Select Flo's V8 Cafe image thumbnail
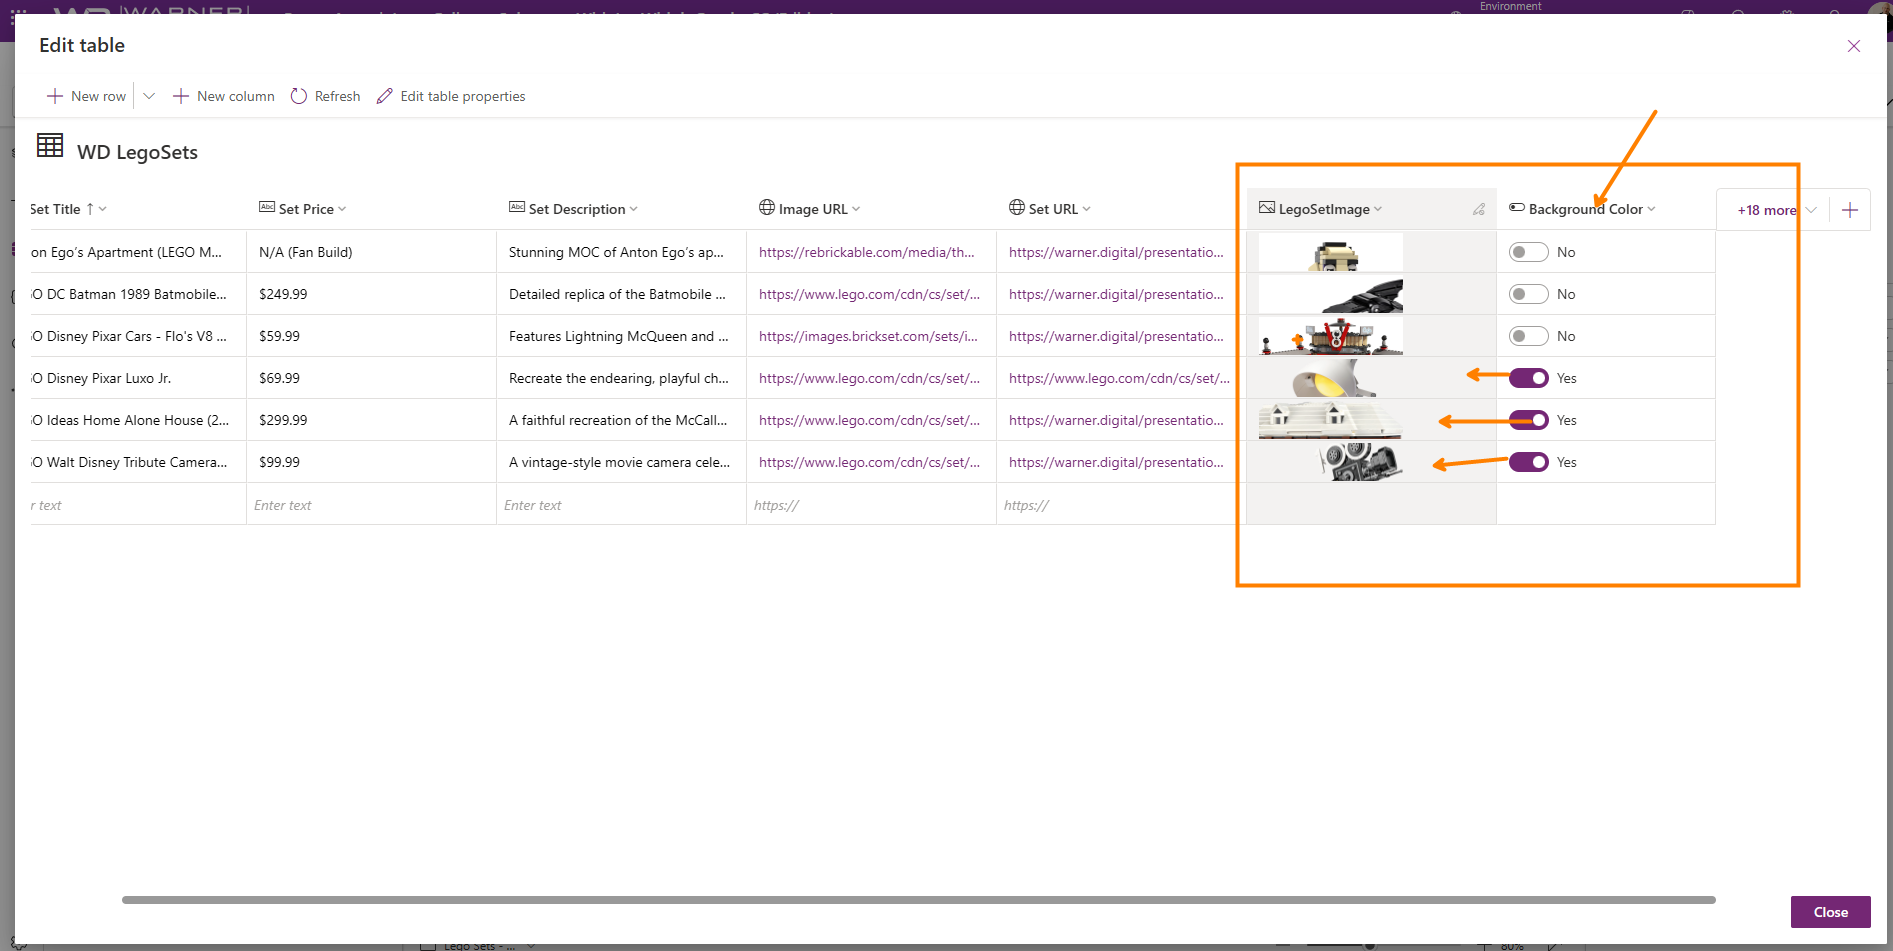 click(1331, 336)
